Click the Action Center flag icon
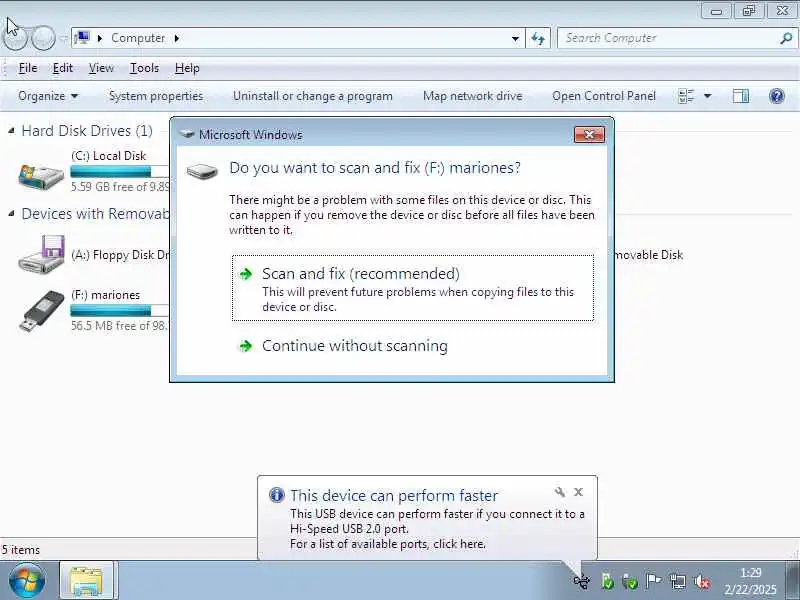800x600 pixels. 653,581
